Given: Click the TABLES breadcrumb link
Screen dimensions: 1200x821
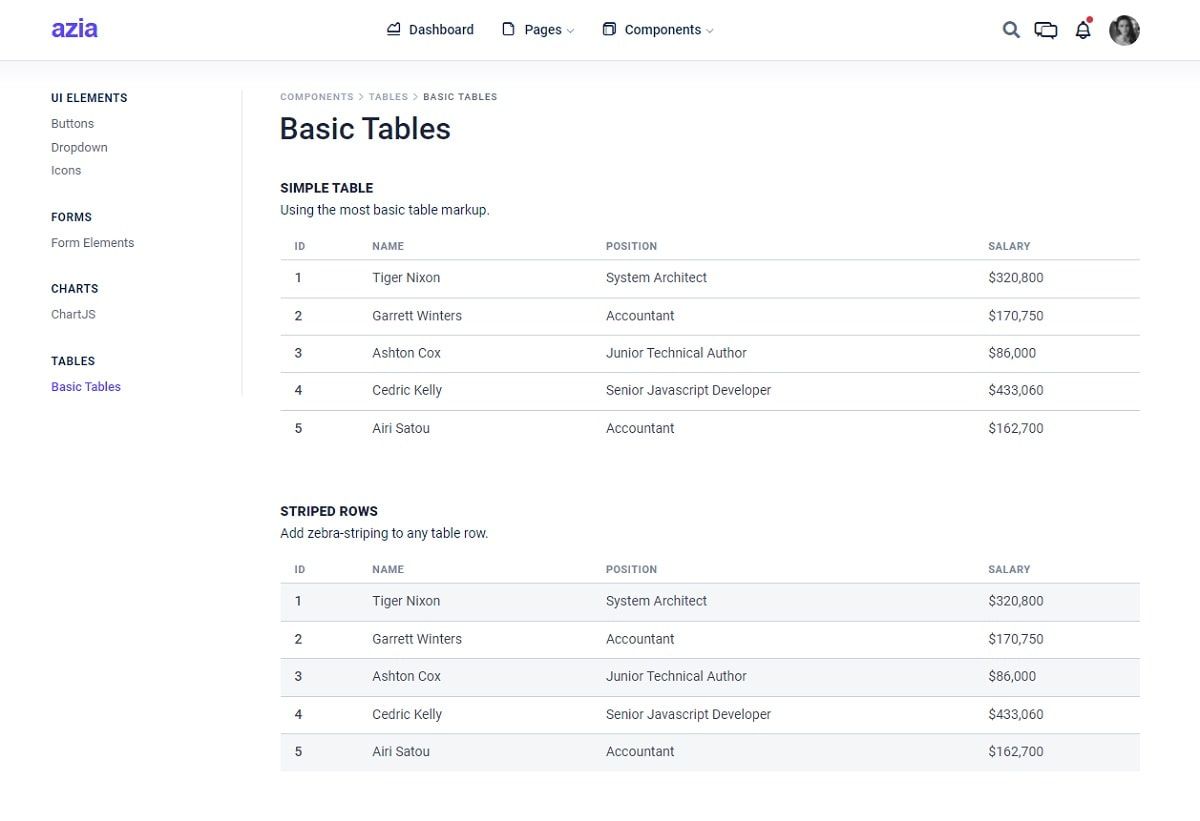Looking at the screenshot, I should tap(388, 96).
